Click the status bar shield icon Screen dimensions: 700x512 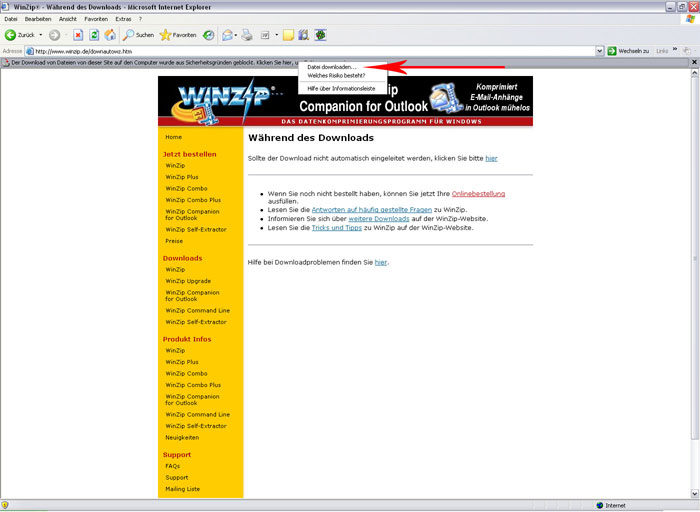point(5,505)
